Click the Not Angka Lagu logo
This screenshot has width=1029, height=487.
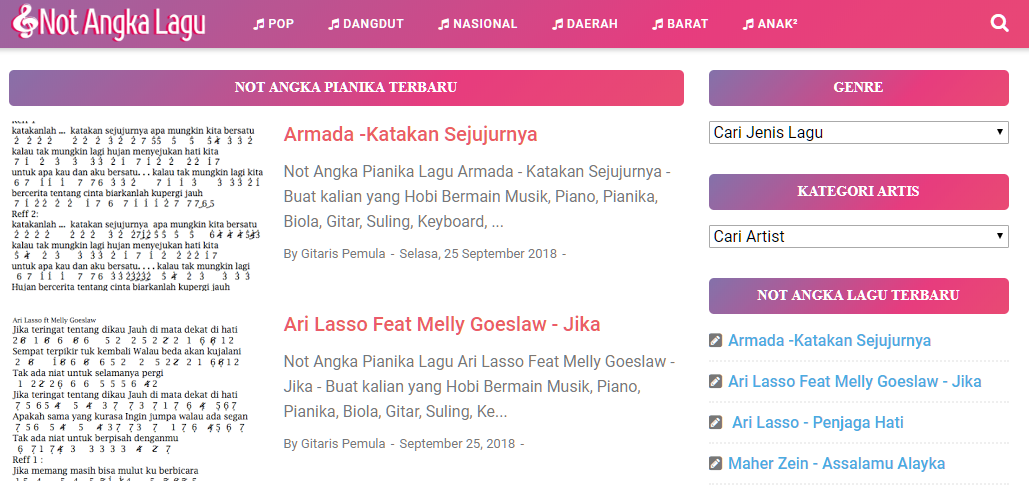click(x=109, y=22)
